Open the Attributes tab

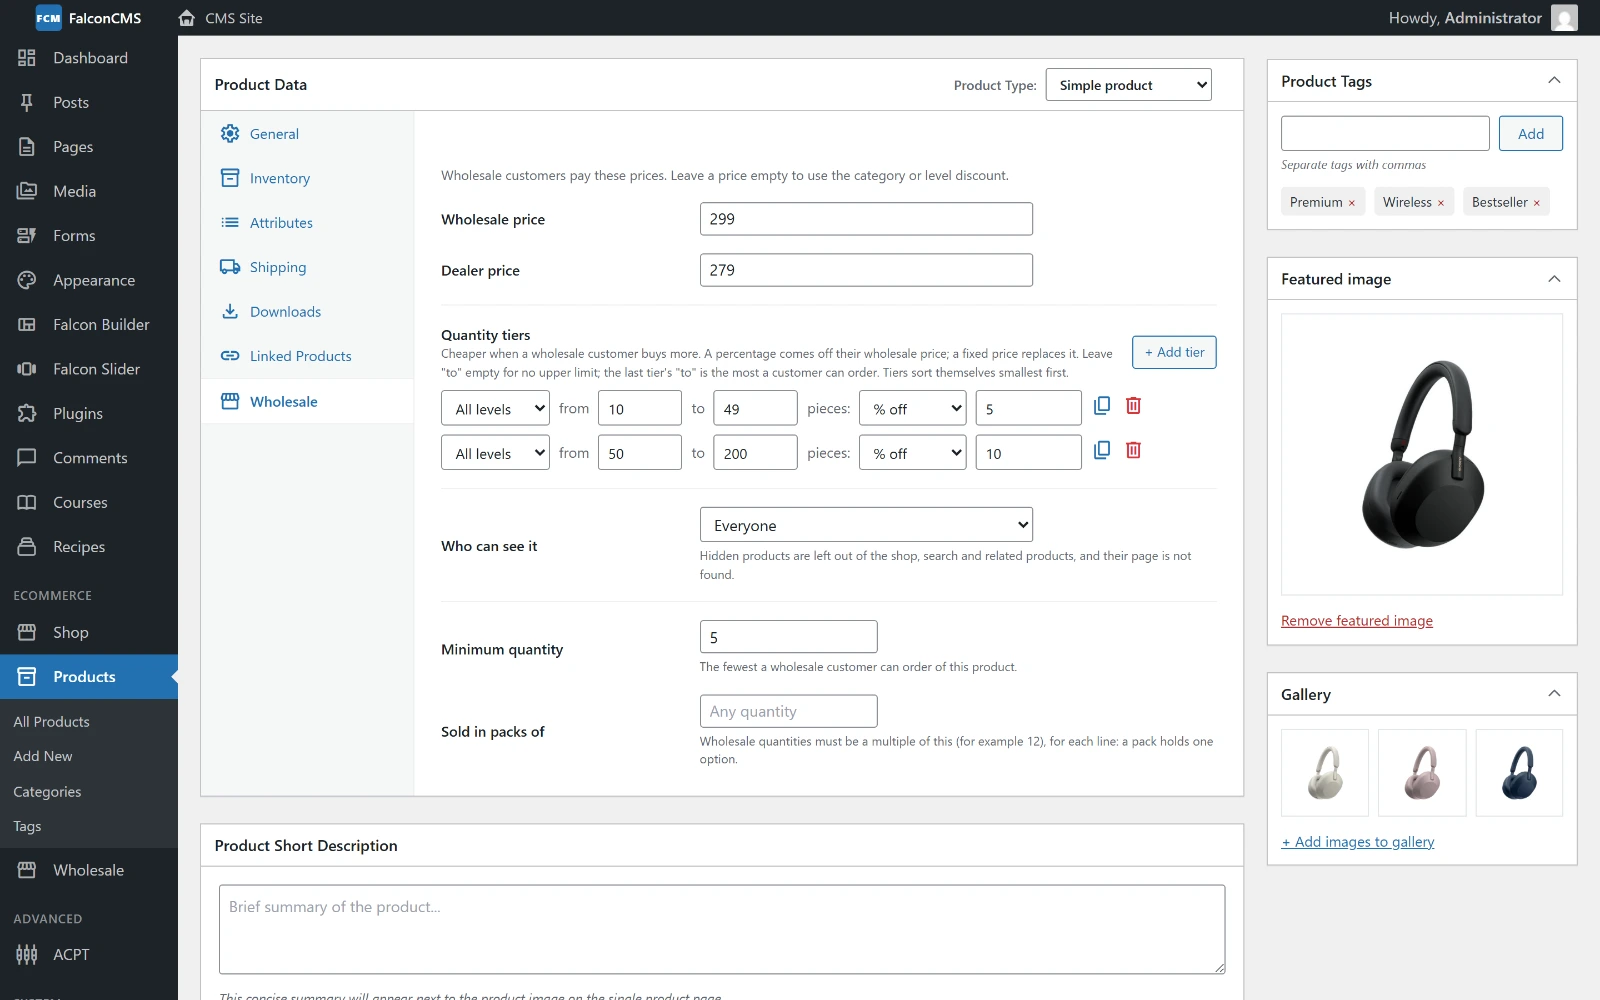tap(307, 223)
